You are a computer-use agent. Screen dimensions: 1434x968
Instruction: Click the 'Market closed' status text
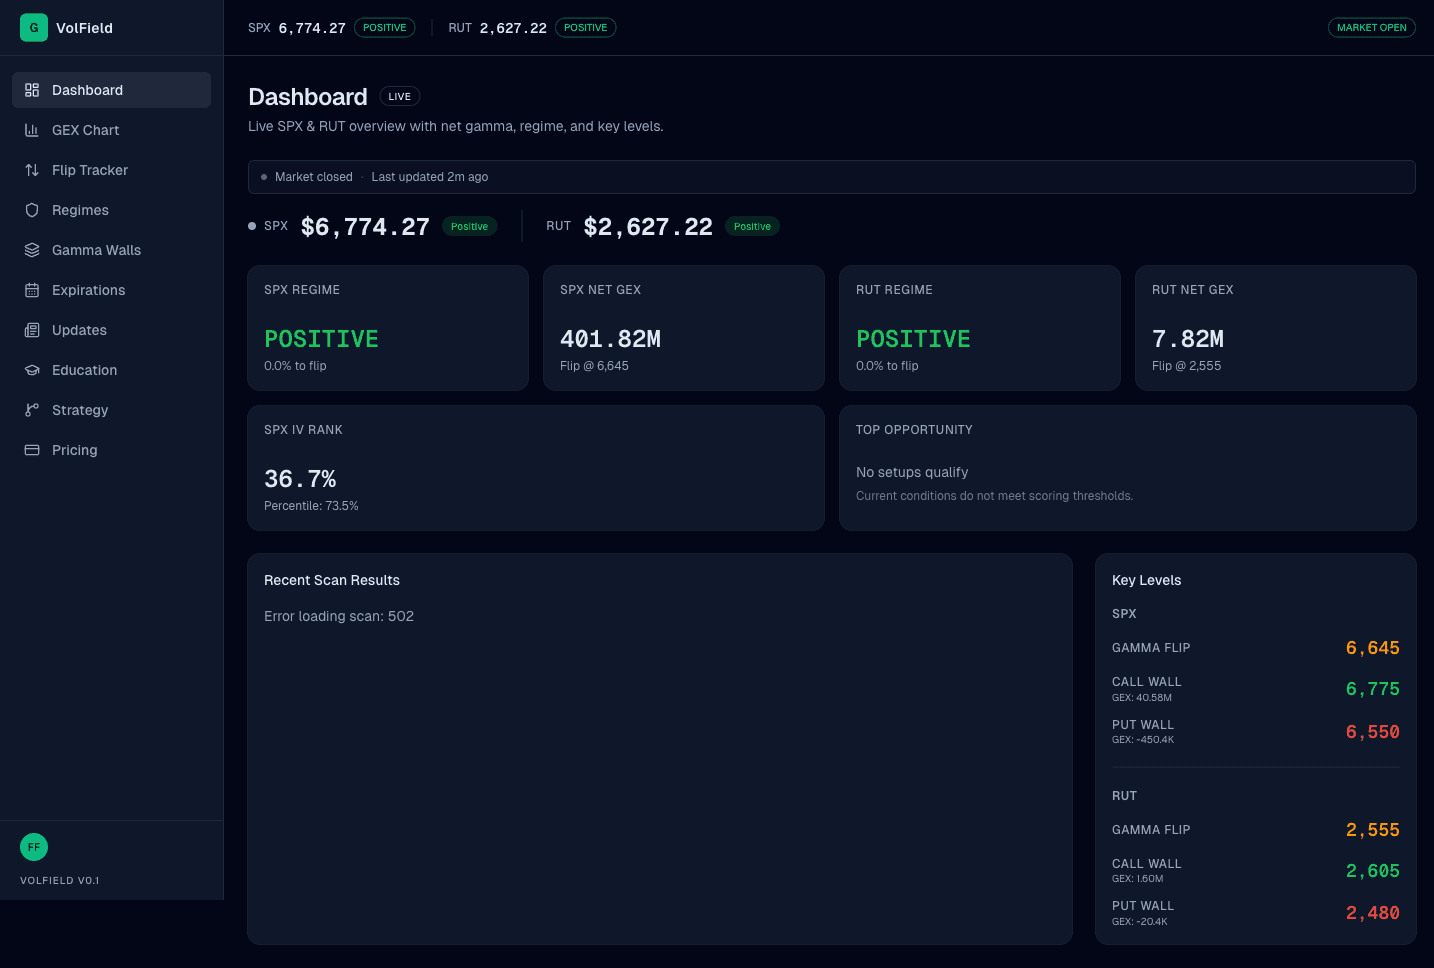click(x=314, y=177)
